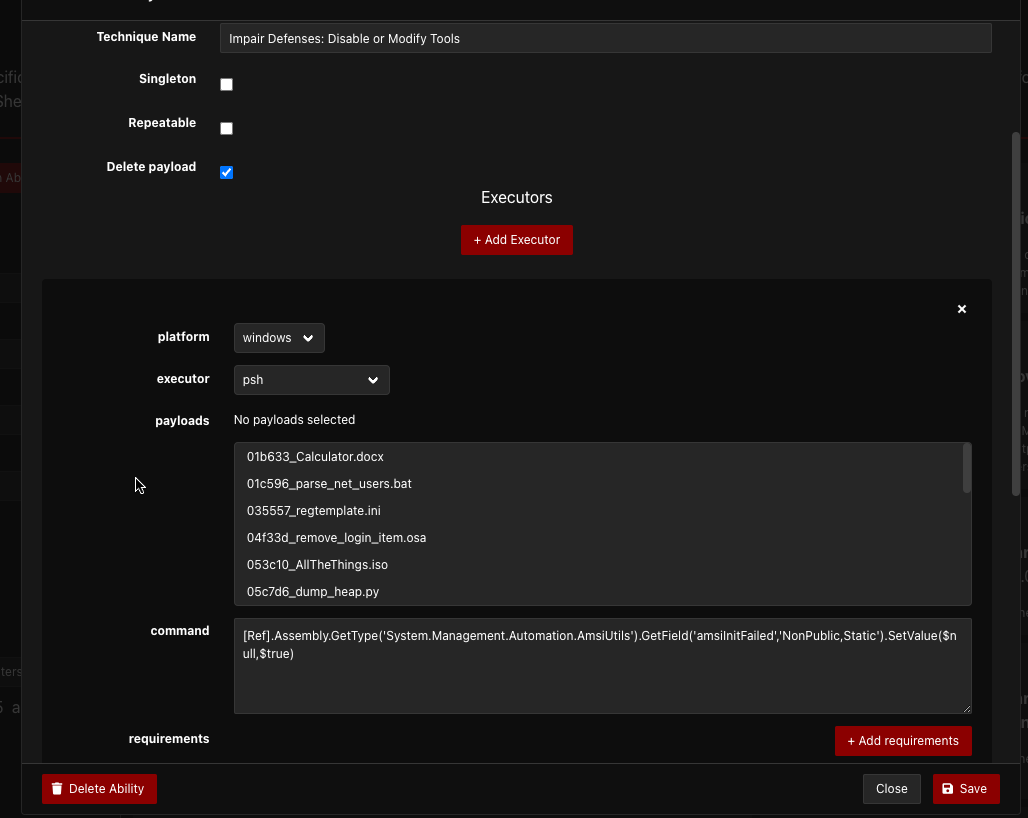Expand the executor dropdown showing psh

[311, 380]
